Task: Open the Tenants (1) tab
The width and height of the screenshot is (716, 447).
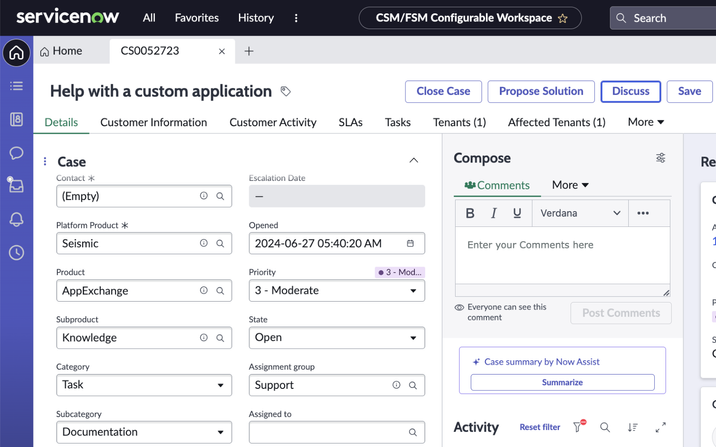Action: [459, 122]
